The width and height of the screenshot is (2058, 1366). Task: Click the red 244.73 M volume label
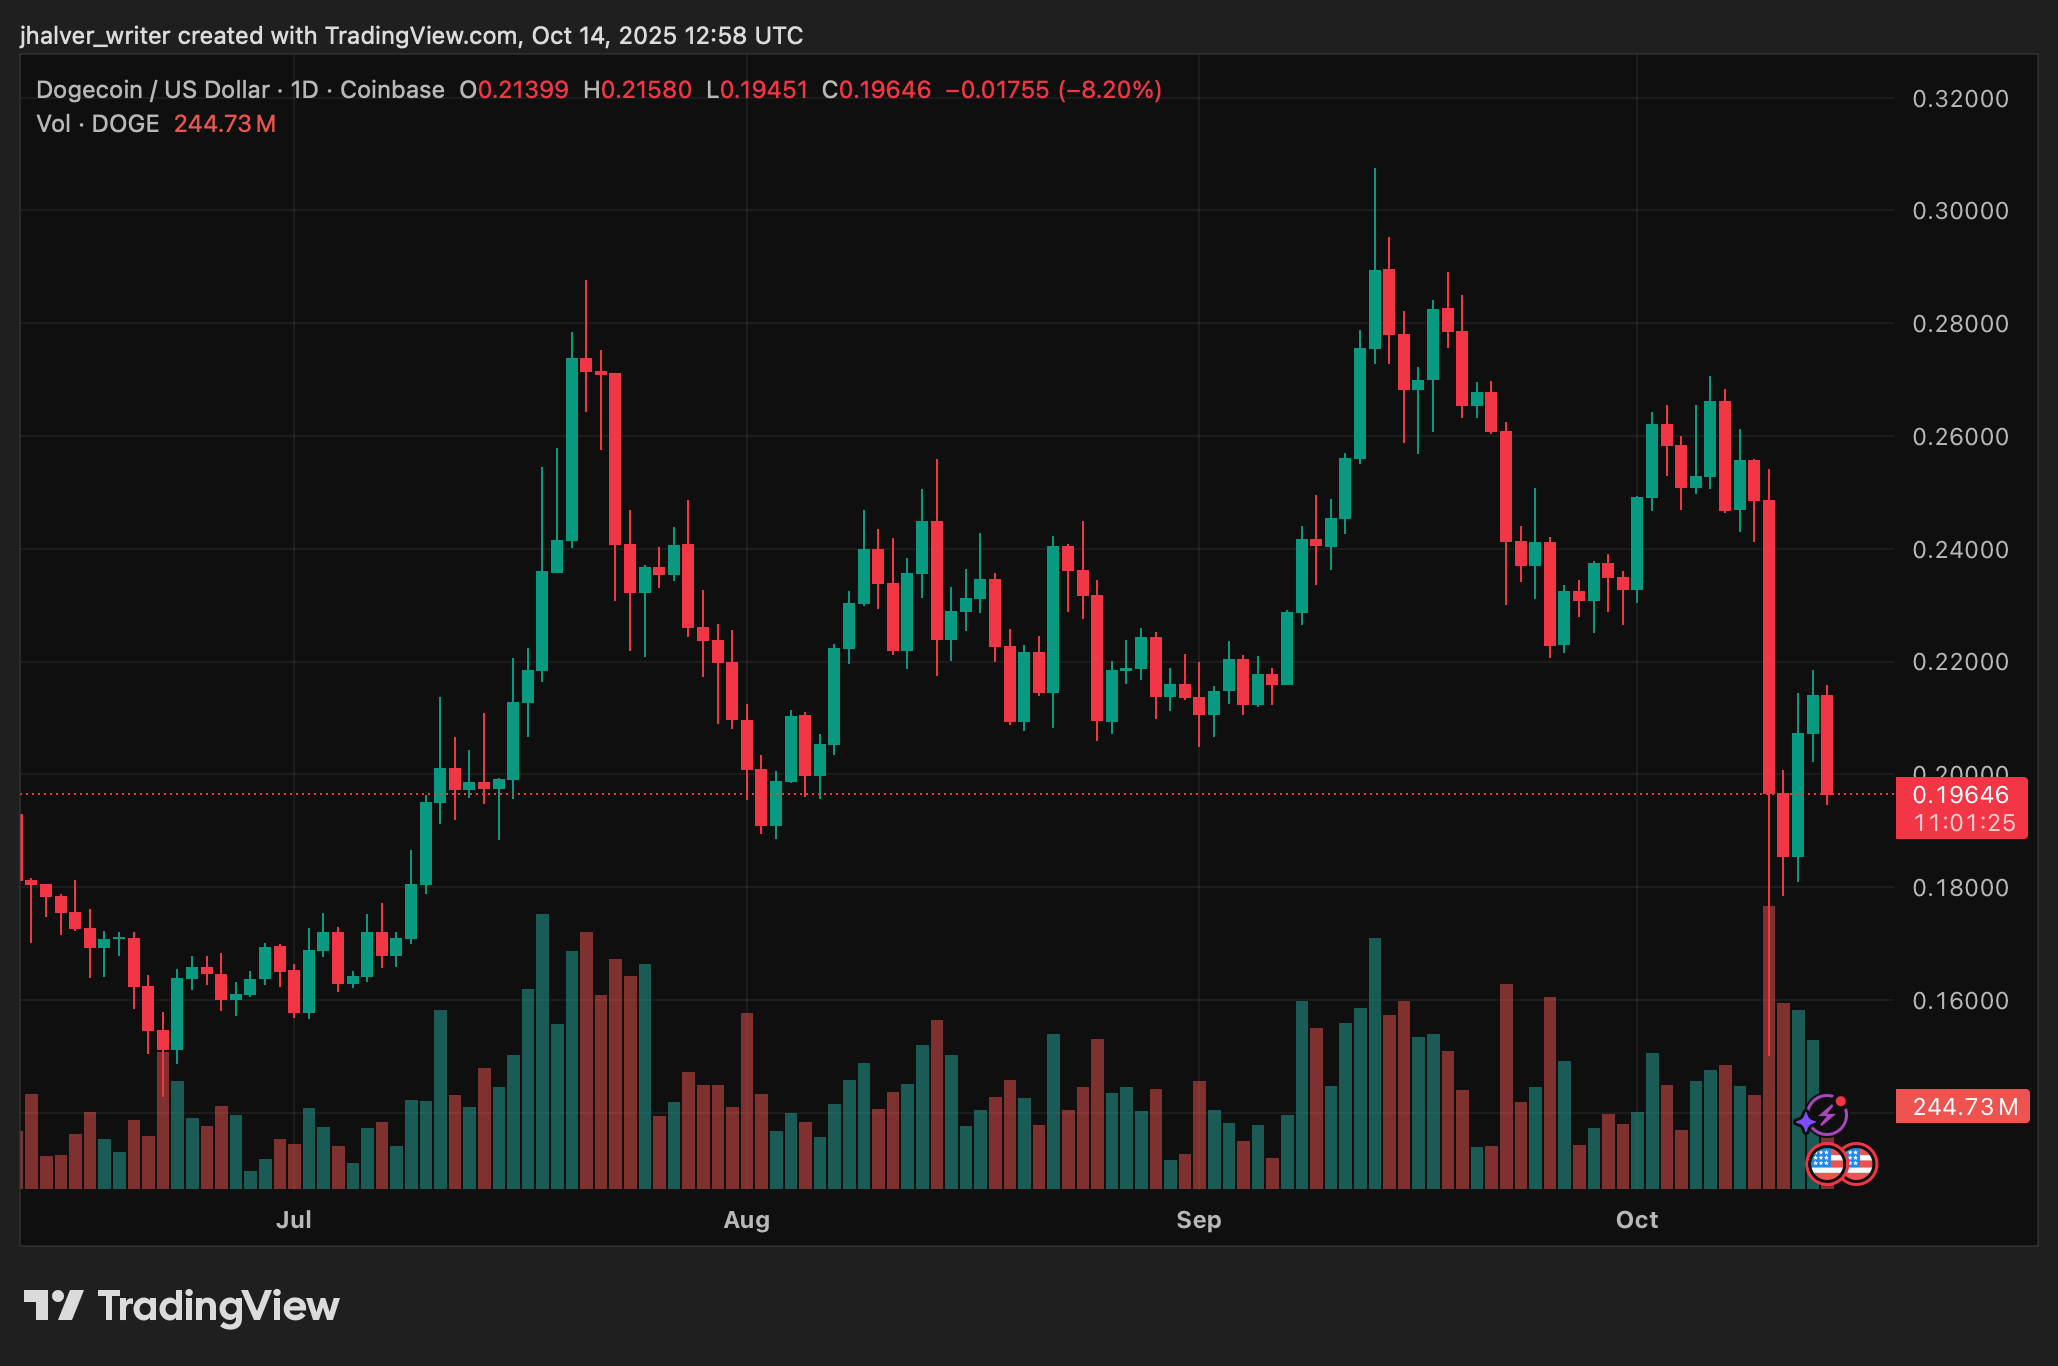click(1962, 1107)
